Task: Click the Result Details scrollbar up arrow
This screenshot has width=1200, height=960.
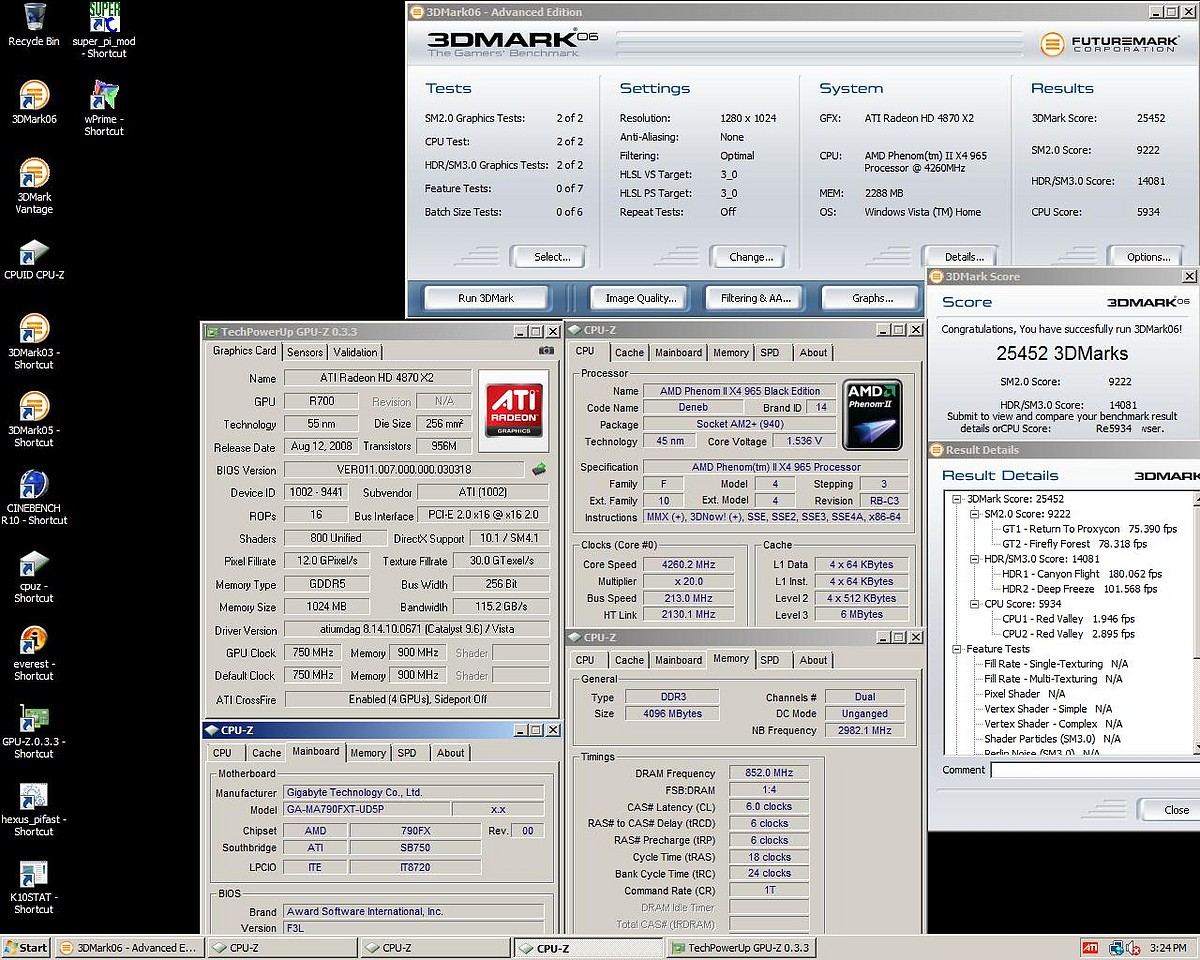Action: pos(1195,497)
